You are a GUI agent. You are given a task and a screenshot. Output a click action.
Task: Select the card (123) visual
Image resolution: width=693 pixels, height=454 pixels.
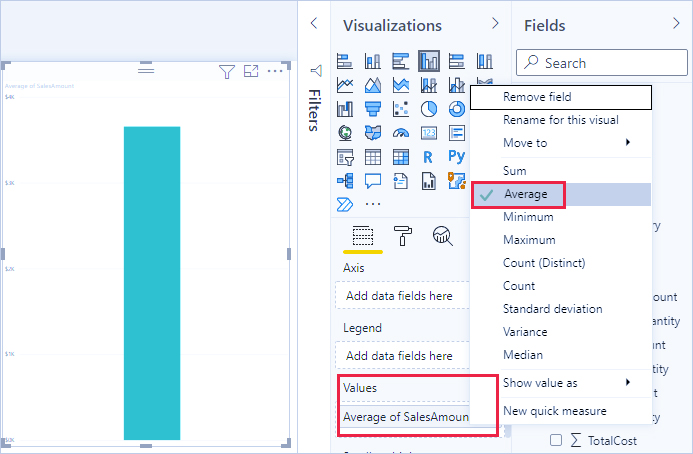click(429, 133)
